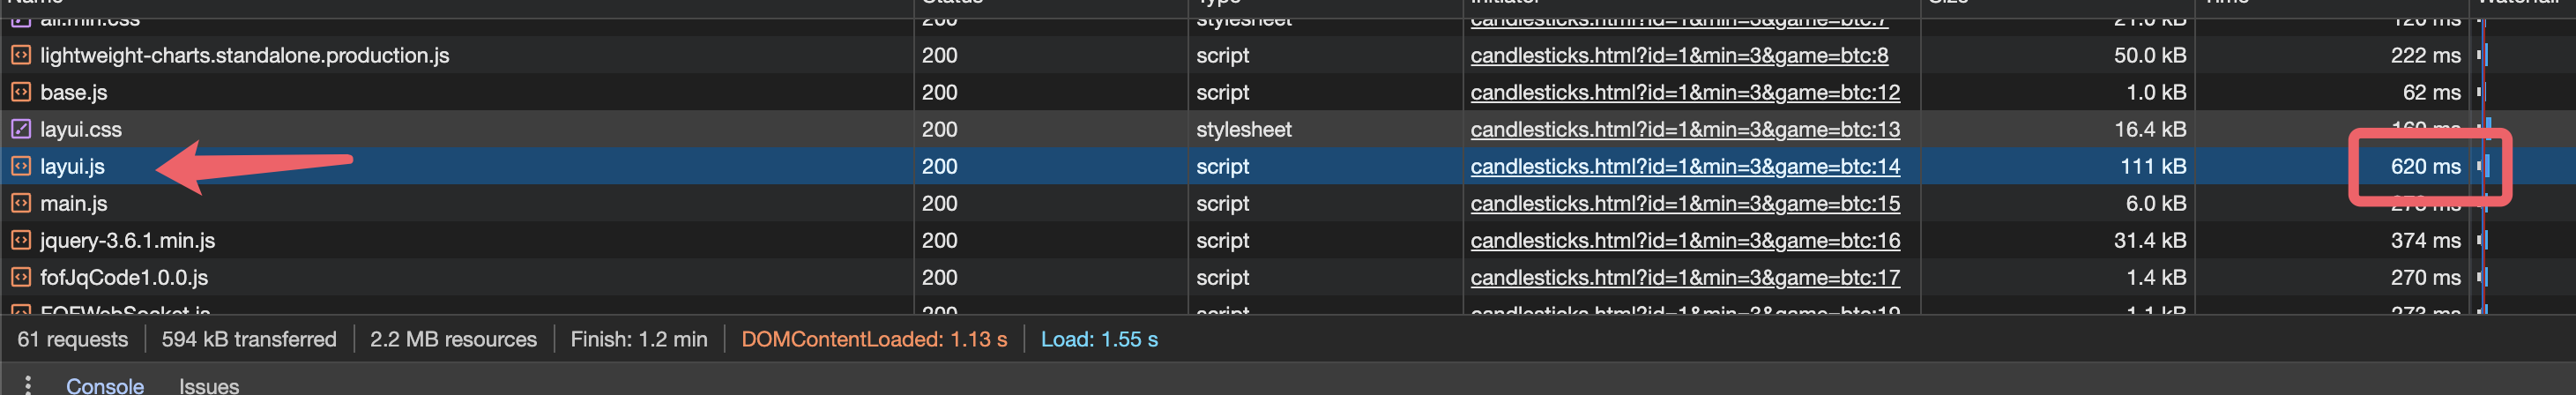The height and width of the screenshot is (395, 2576).
Task: Click the 1.0 kB size cell
Action: [x=2155, y=92]
